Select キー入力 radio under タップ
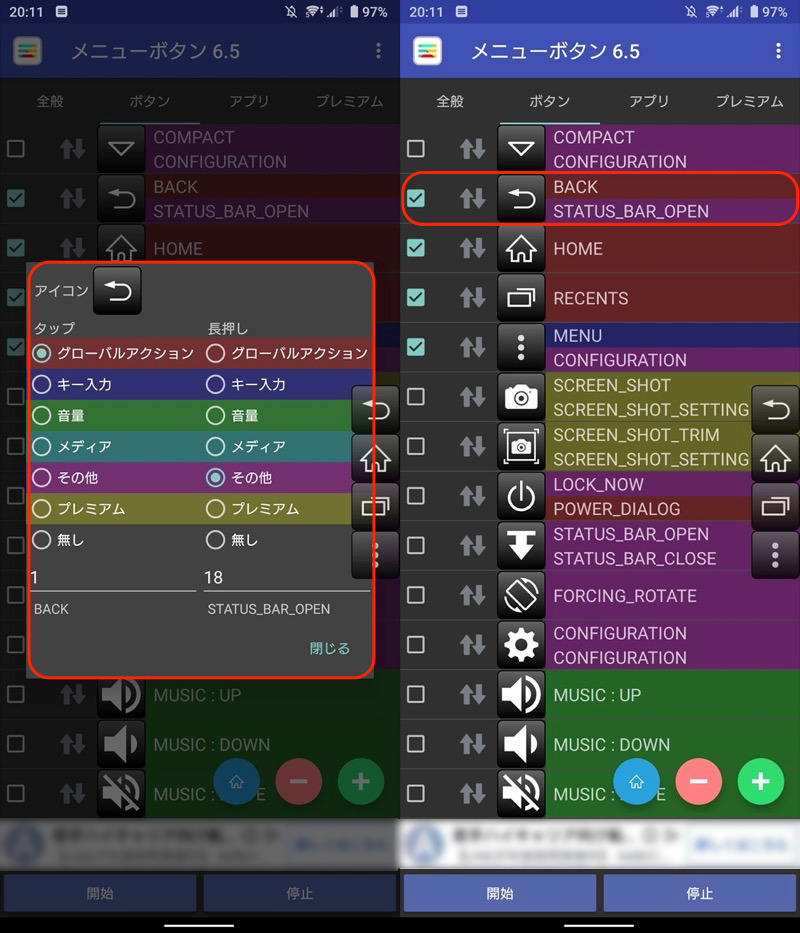This screenshot has height=933, width=800. (42, 384)
